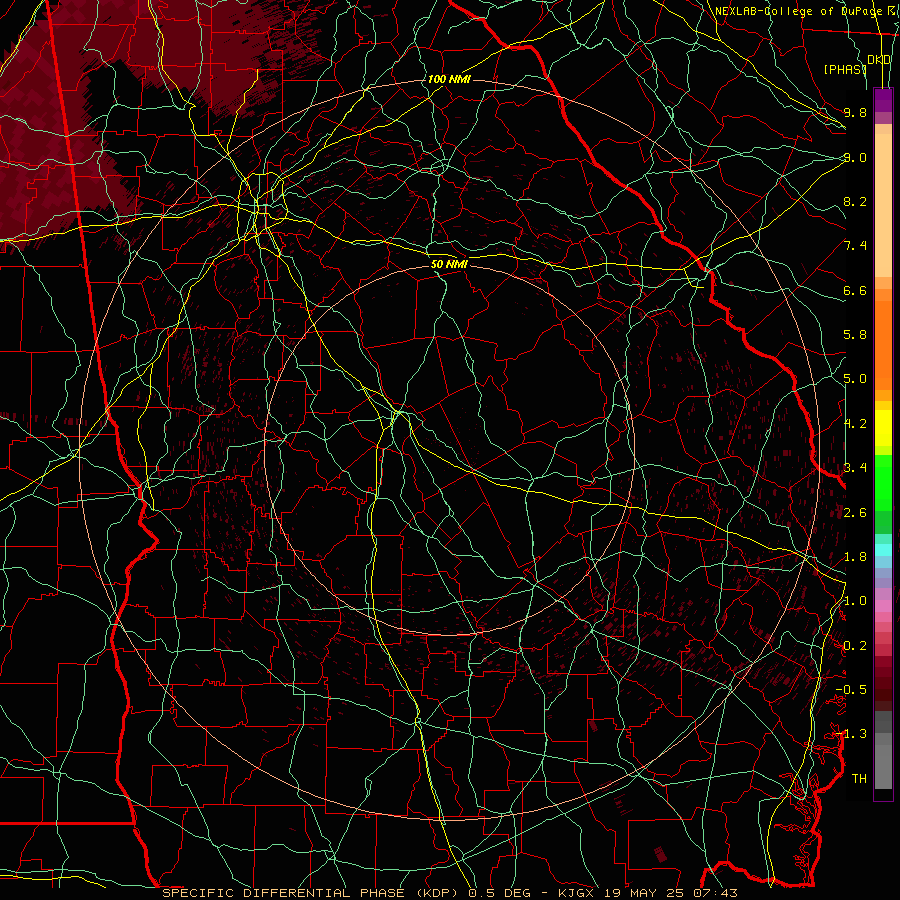This screenshot has width=900, height=900.
Task: Click the [PHAS] legend heading
Action: click(845, 69)
